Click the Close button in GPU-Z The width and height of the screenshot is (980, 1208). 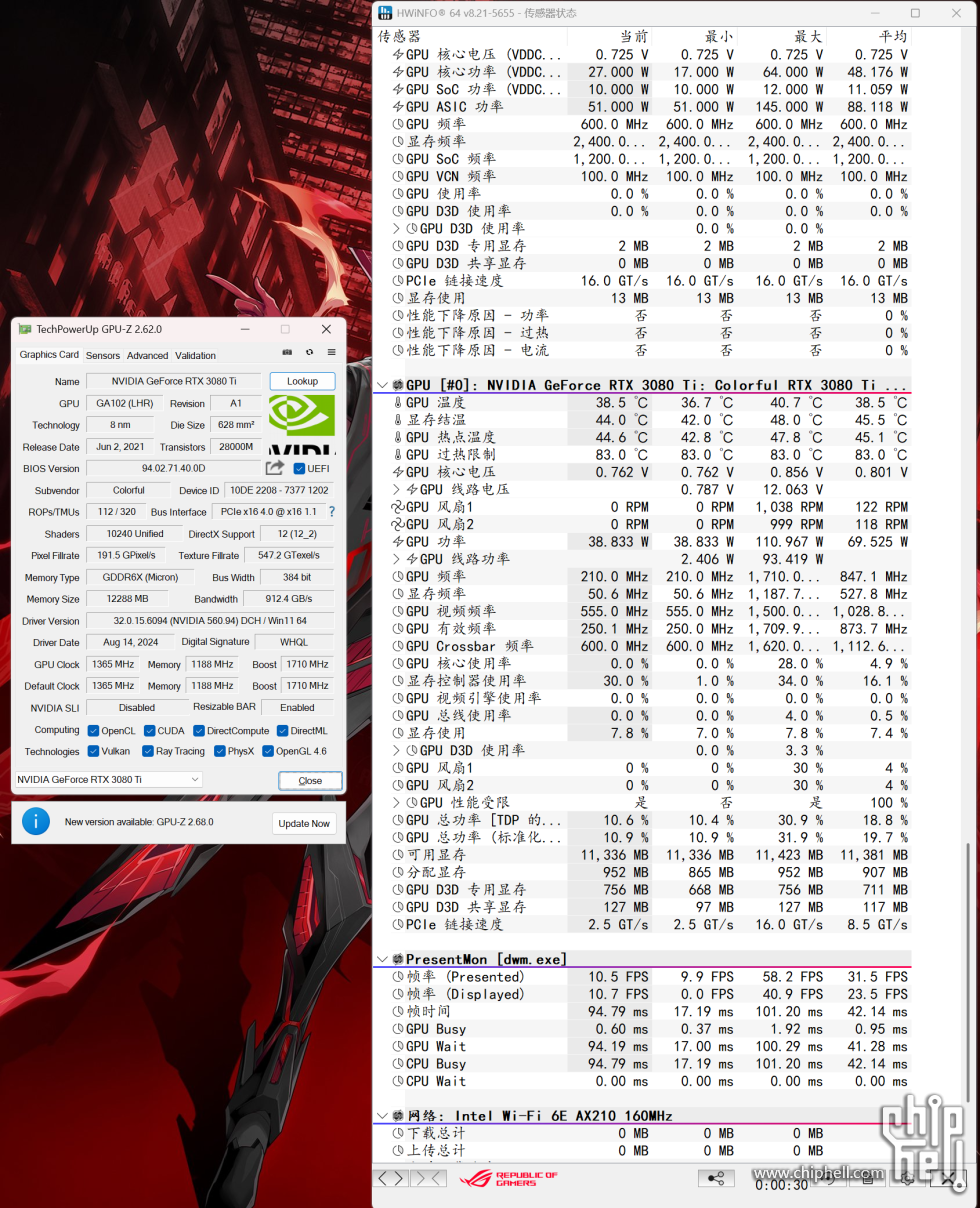310,780
